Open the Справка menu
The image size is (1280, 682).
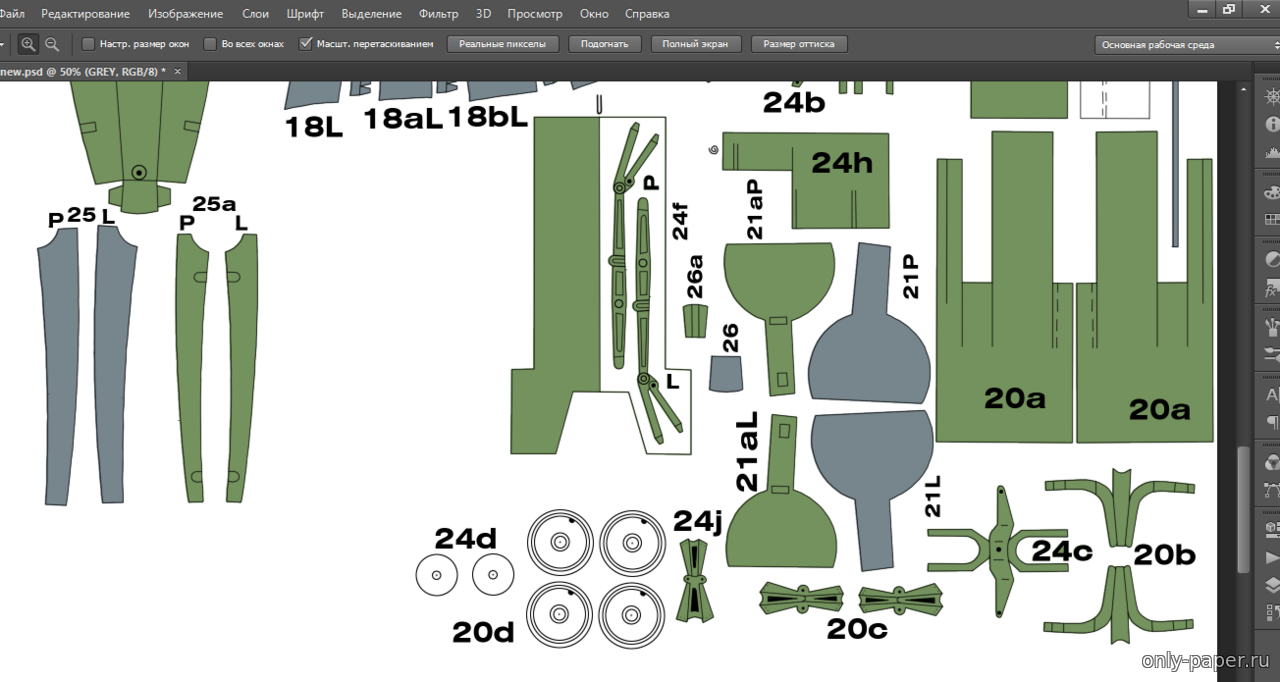point(647,14)
